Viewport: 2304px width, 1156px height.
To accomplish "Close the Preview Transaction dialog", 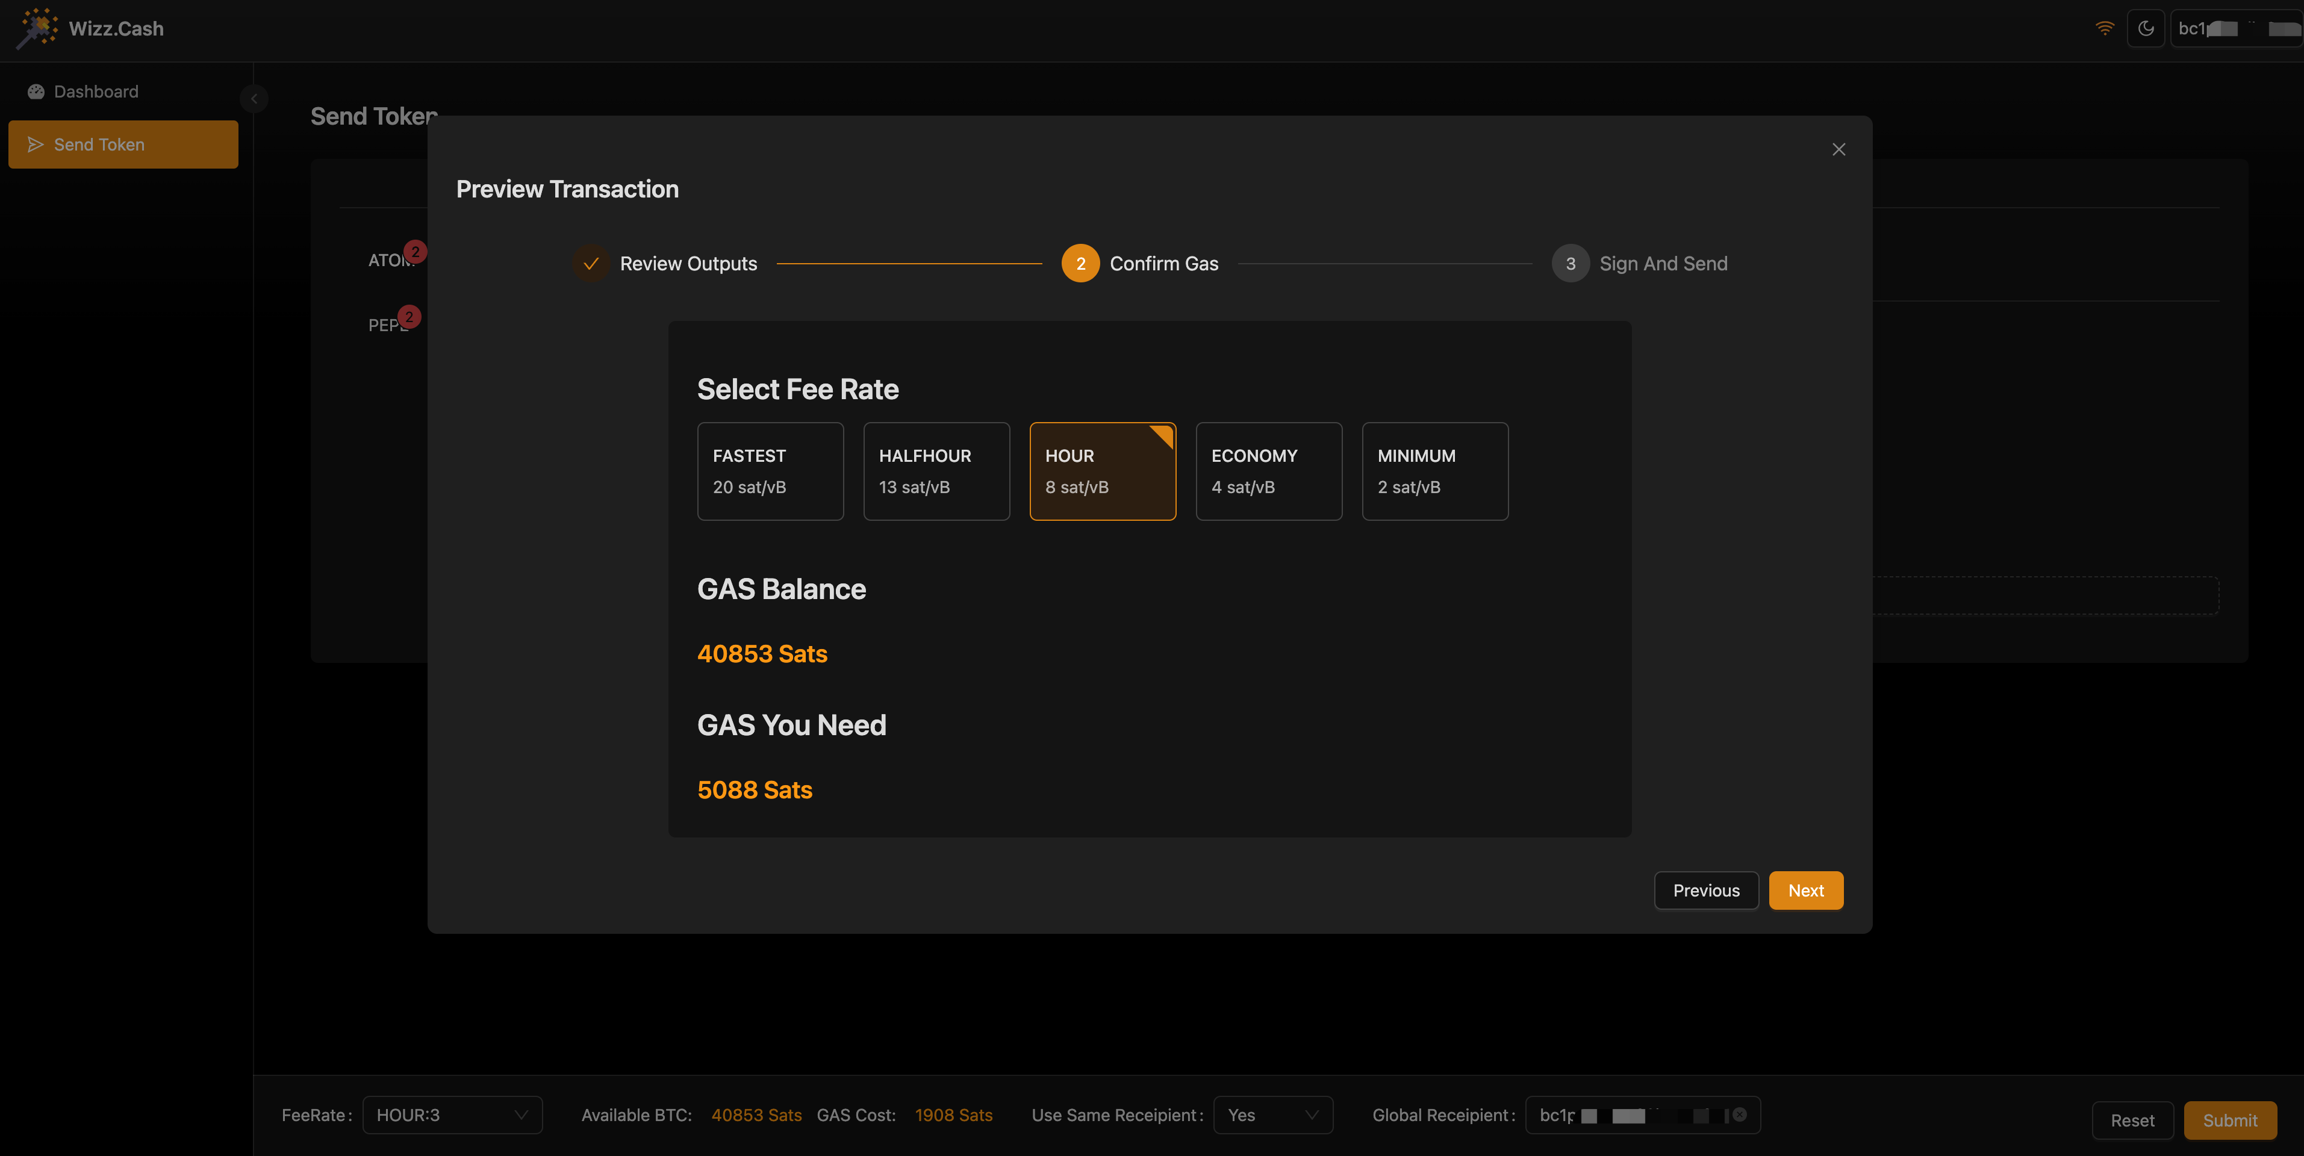I will pos(1838,150).
